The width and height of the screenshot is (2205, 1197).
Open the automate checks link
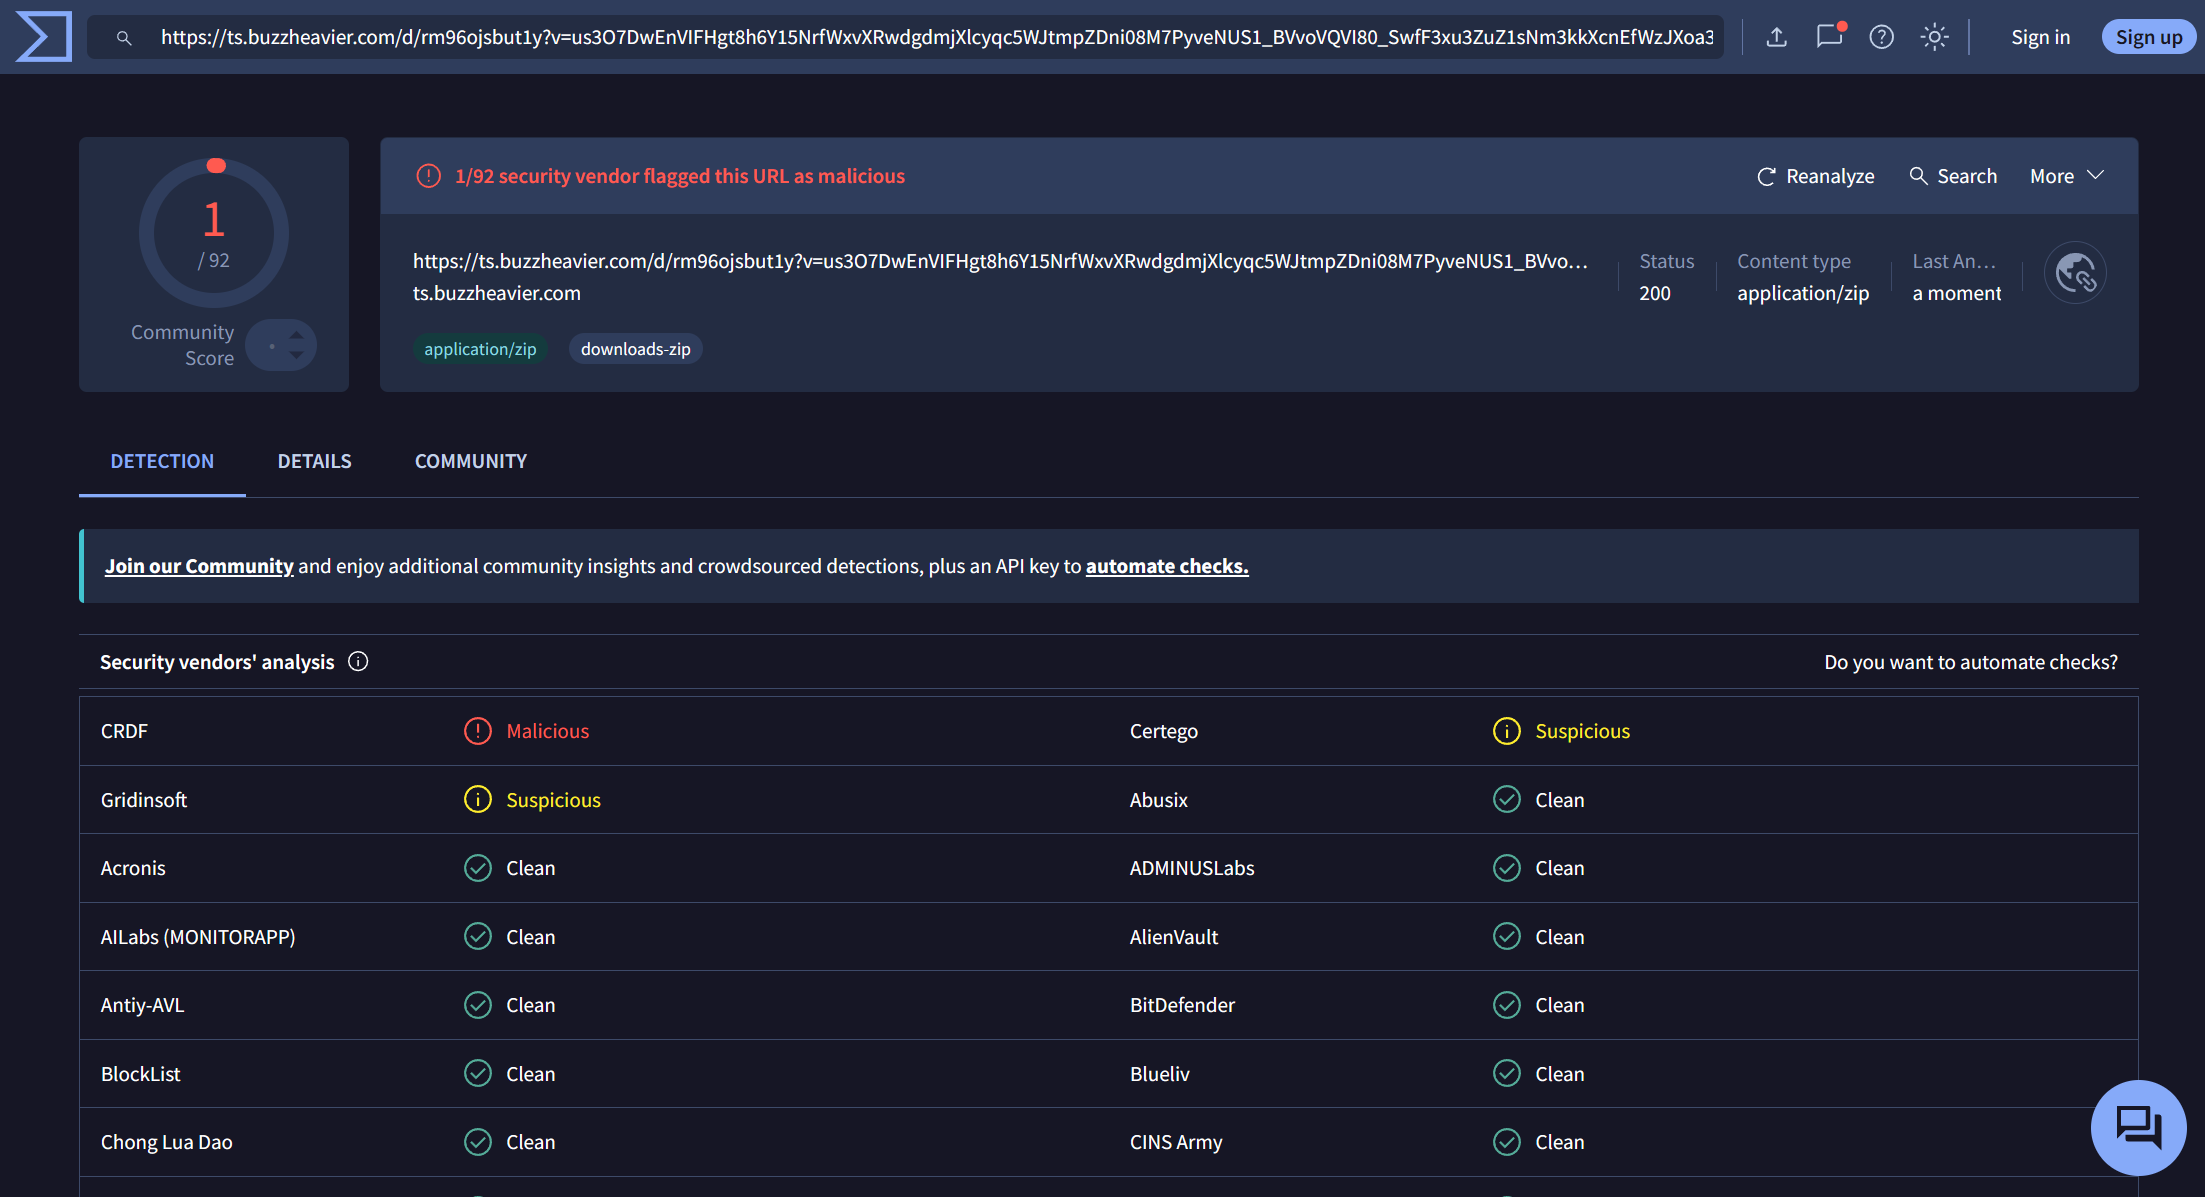tap(1167, 566)
